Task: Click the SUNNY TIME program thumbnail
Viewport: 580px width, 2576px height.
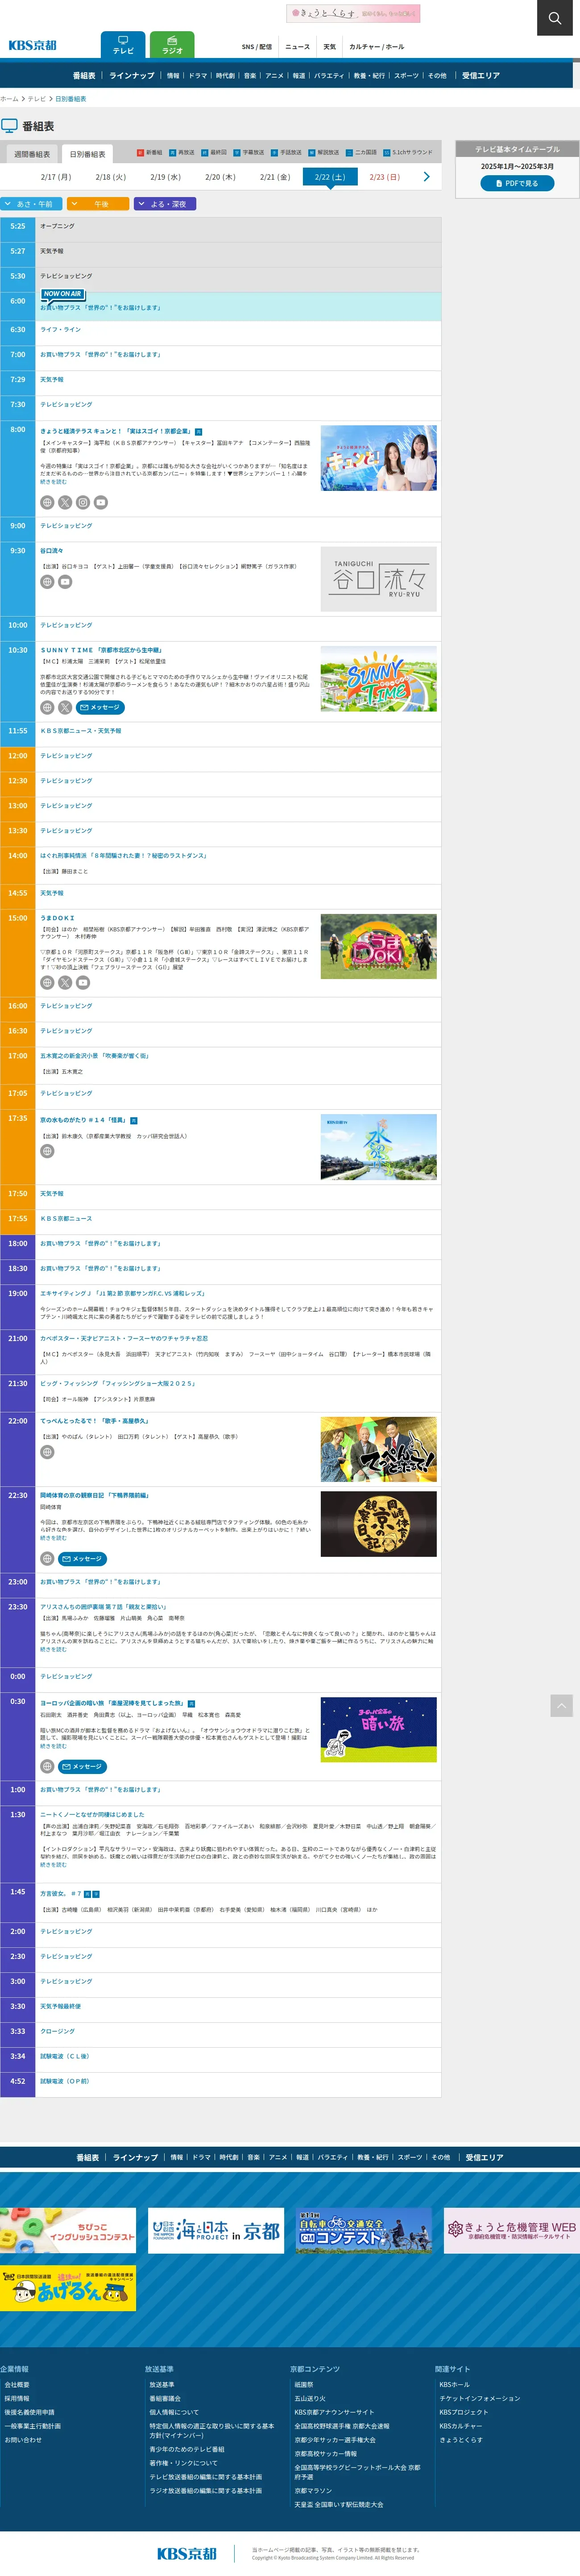Action: coord(378,679)
